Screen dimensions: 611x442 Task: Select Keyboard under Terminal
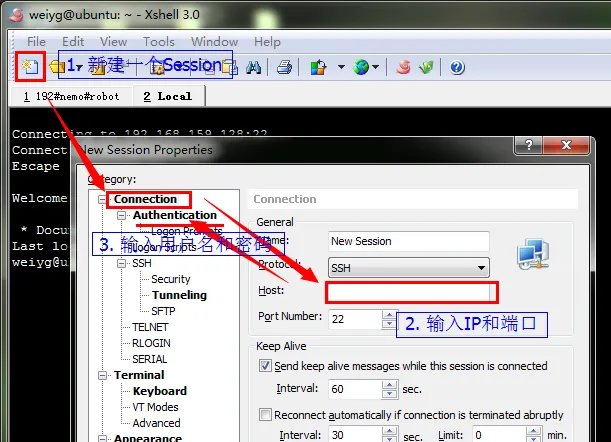160,391
